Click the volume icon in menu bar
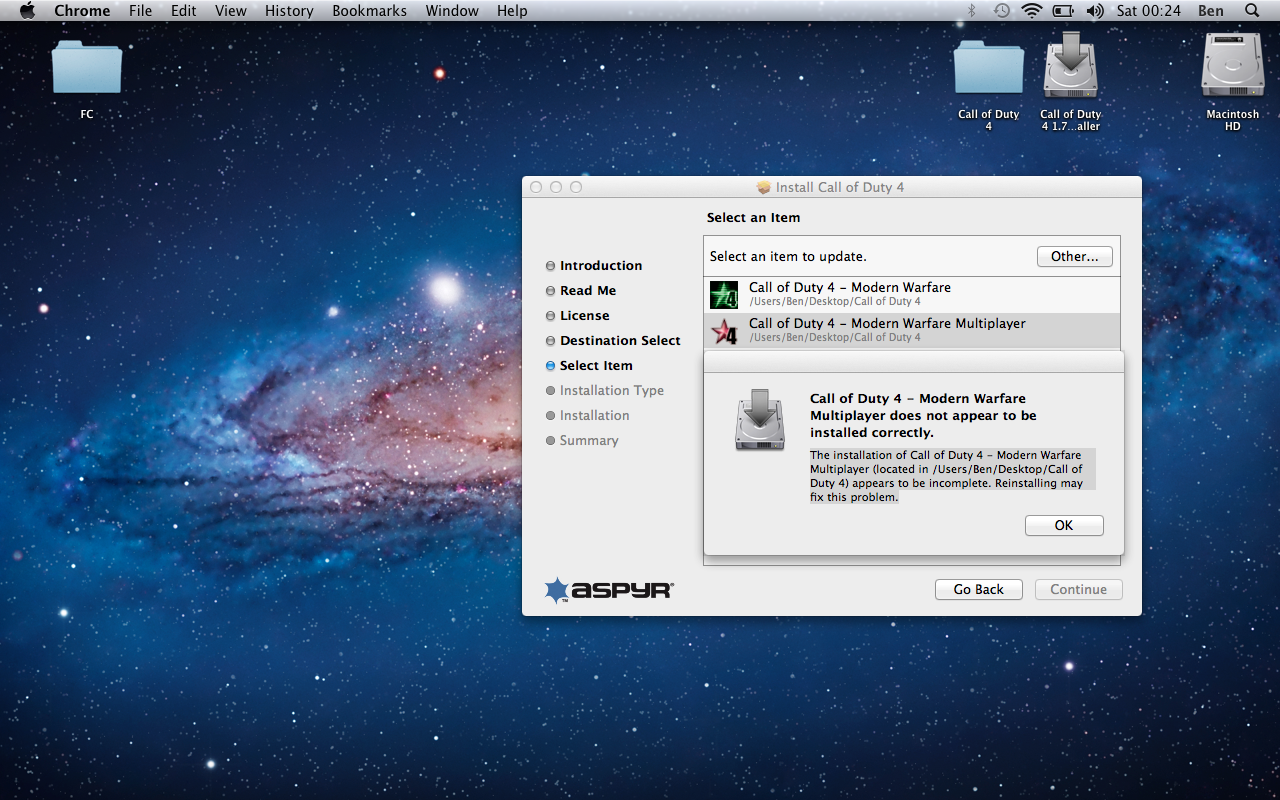1280x800 pixels. [1095, 11]
